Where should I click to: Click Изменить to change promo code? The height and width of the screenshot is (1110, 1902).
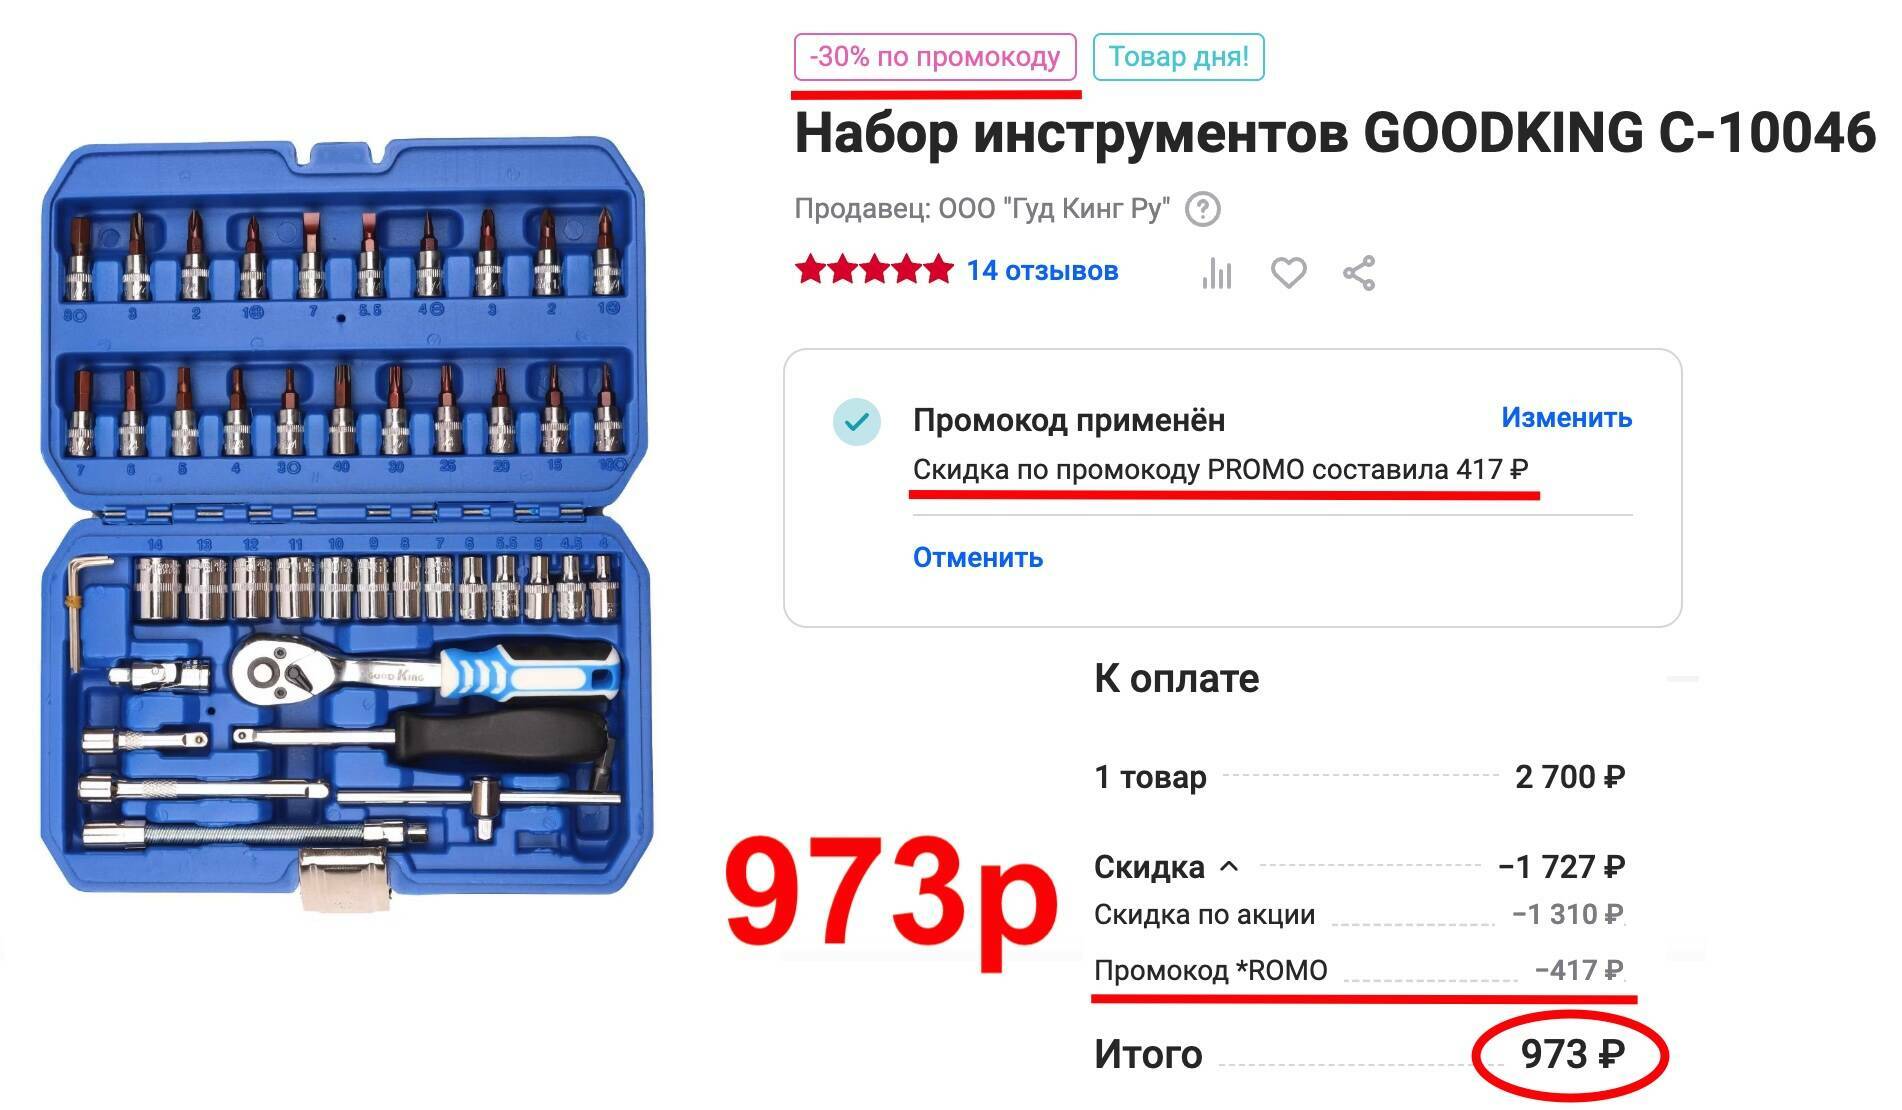(x=1566, y=418)
